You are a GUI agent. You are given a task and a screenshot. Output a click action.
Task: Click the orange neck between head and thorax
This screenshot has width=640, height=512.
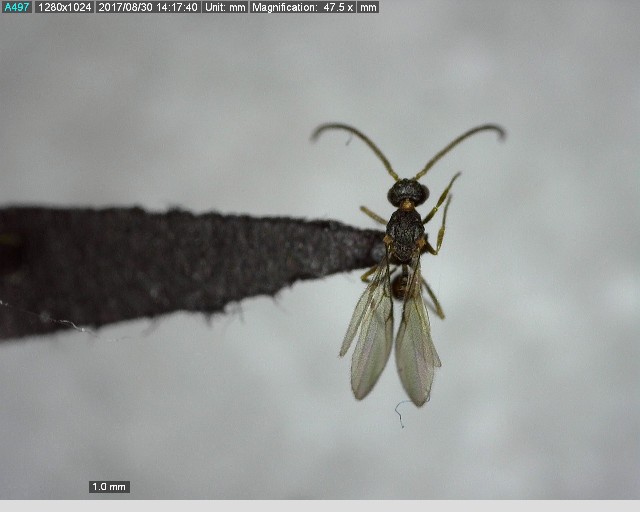[x=407, y=206]
